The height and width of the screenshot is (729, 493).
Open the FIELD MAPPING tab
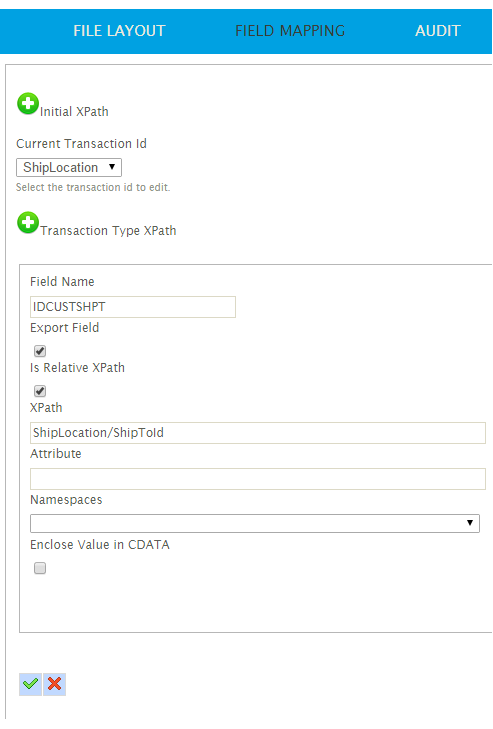[290, 31]
